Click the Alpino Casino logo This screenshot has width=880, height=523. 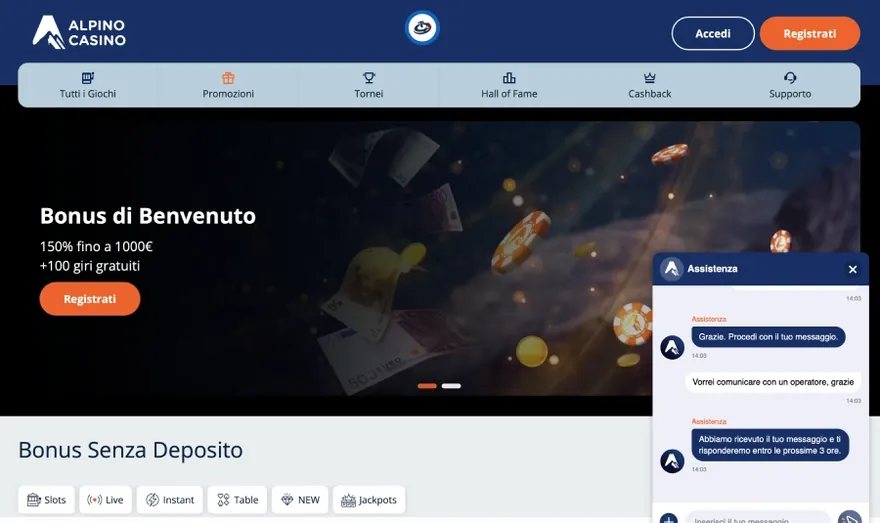79,32
